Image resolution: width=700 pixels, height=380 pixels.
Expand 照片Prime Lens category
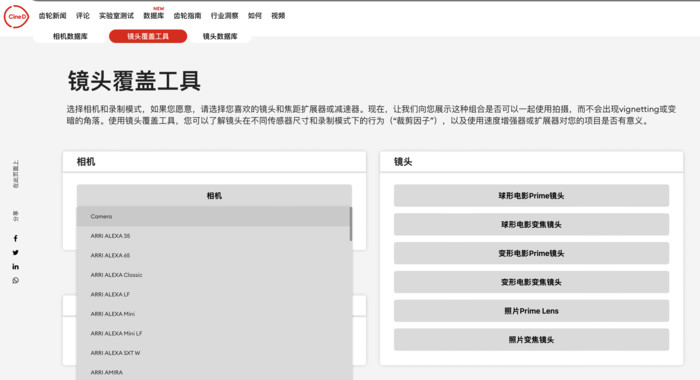pos(531,311)
